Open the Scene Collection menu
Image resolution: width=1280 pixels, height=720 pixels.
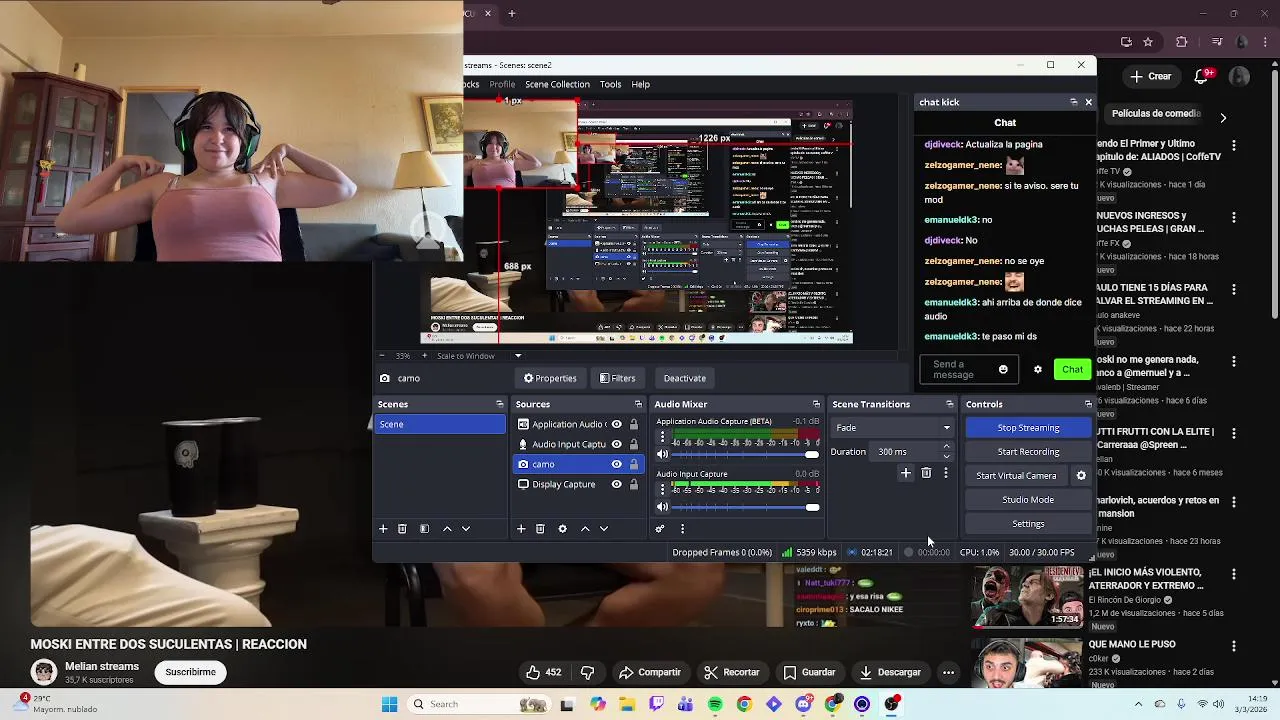pos(557,84)
